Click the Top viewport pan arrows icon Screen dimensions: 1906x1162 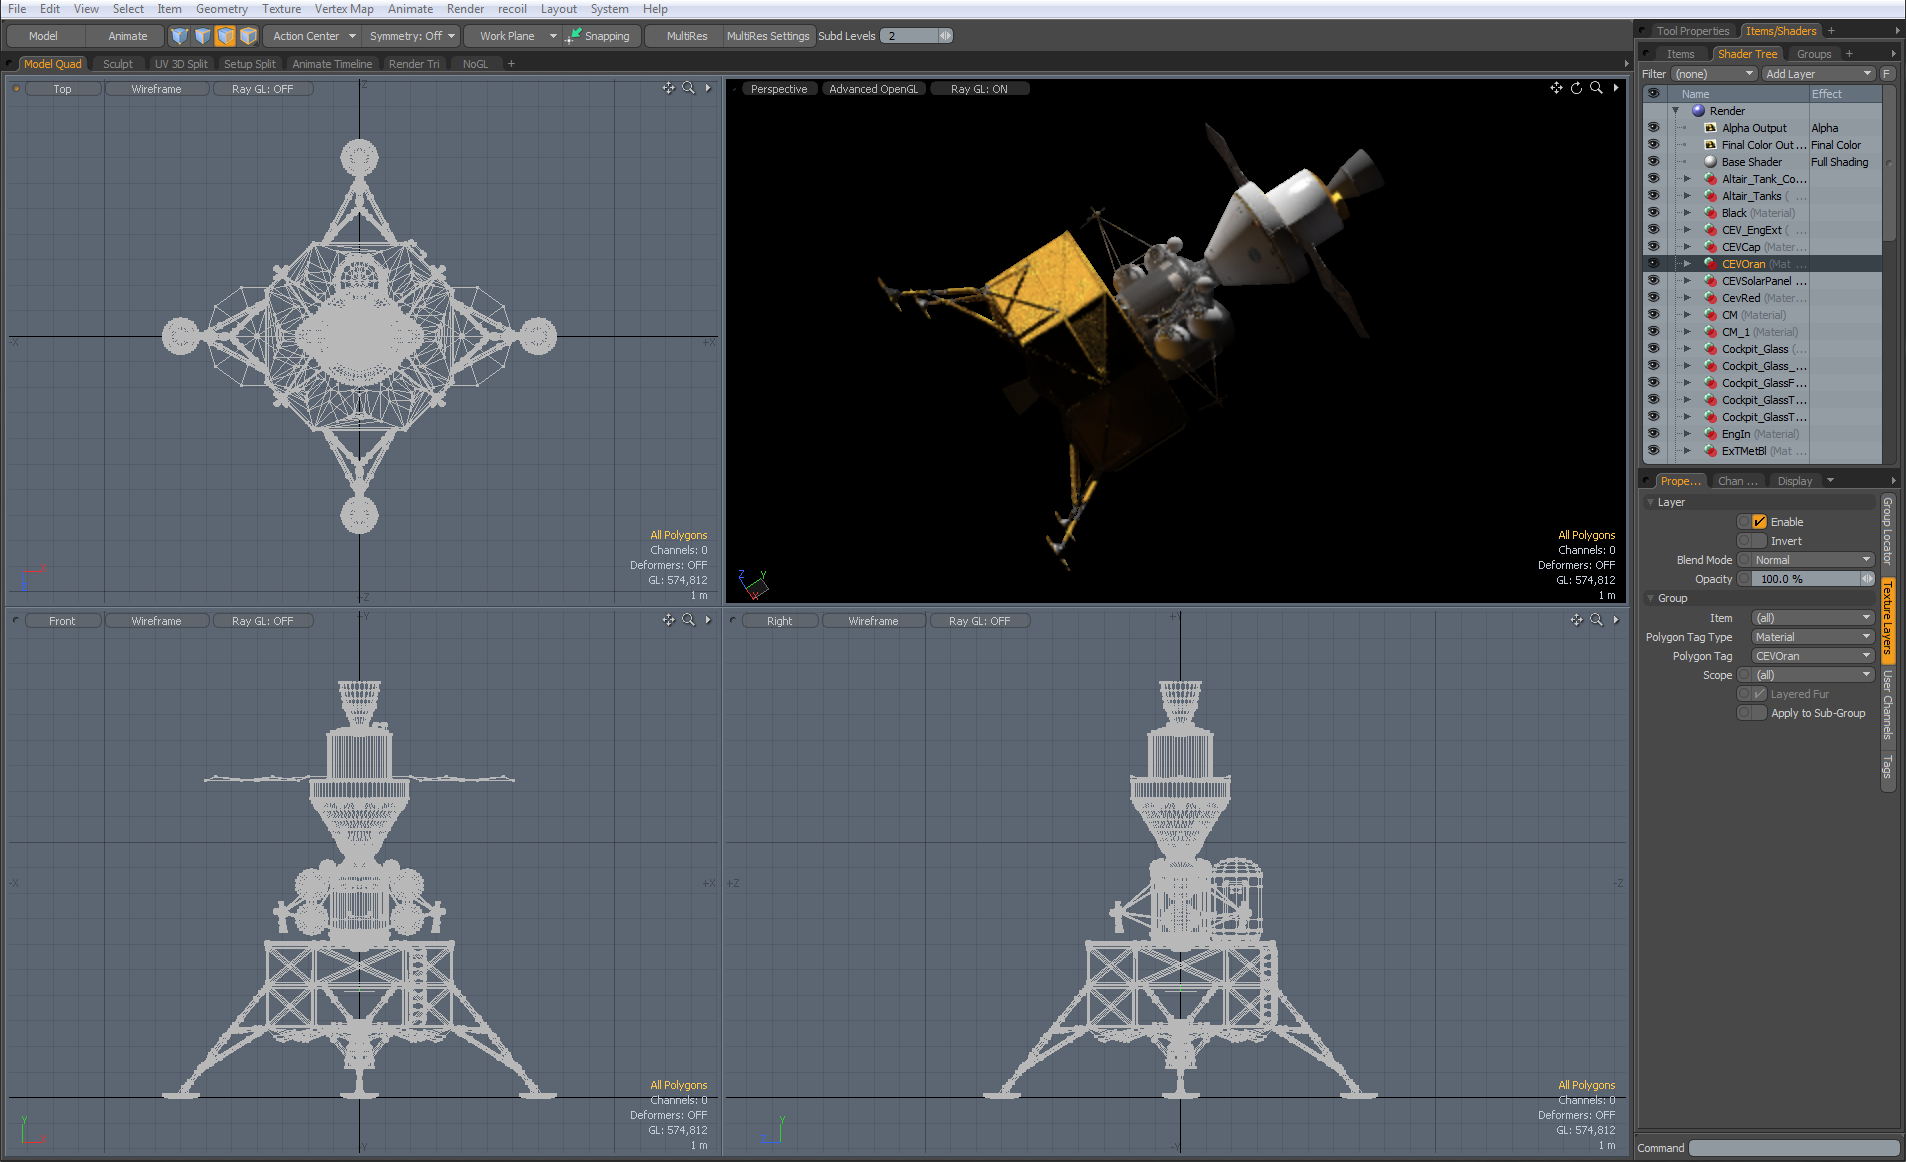[x=668, y=88]
